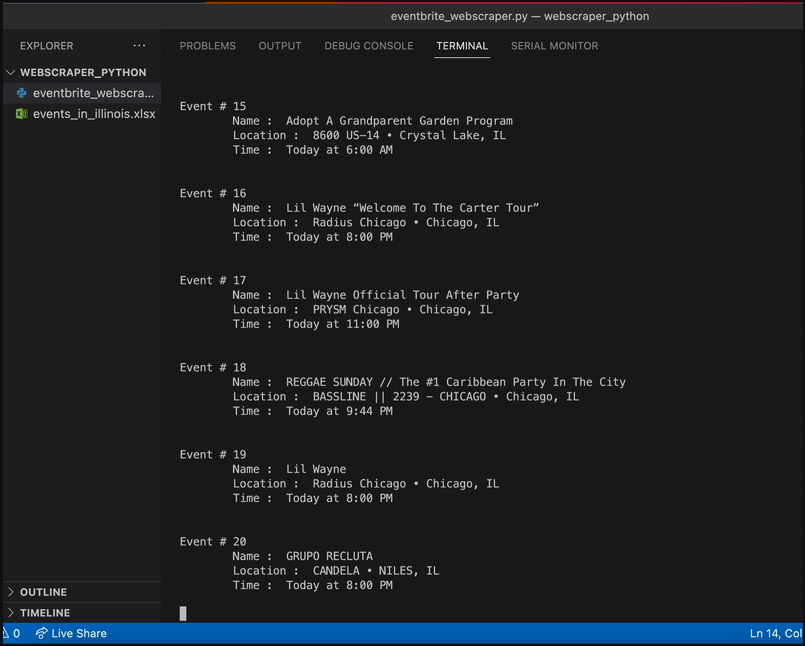
Task: Click "8600 US-14 • Crystal Lake, IL" location
Action: tap(409, 135)
